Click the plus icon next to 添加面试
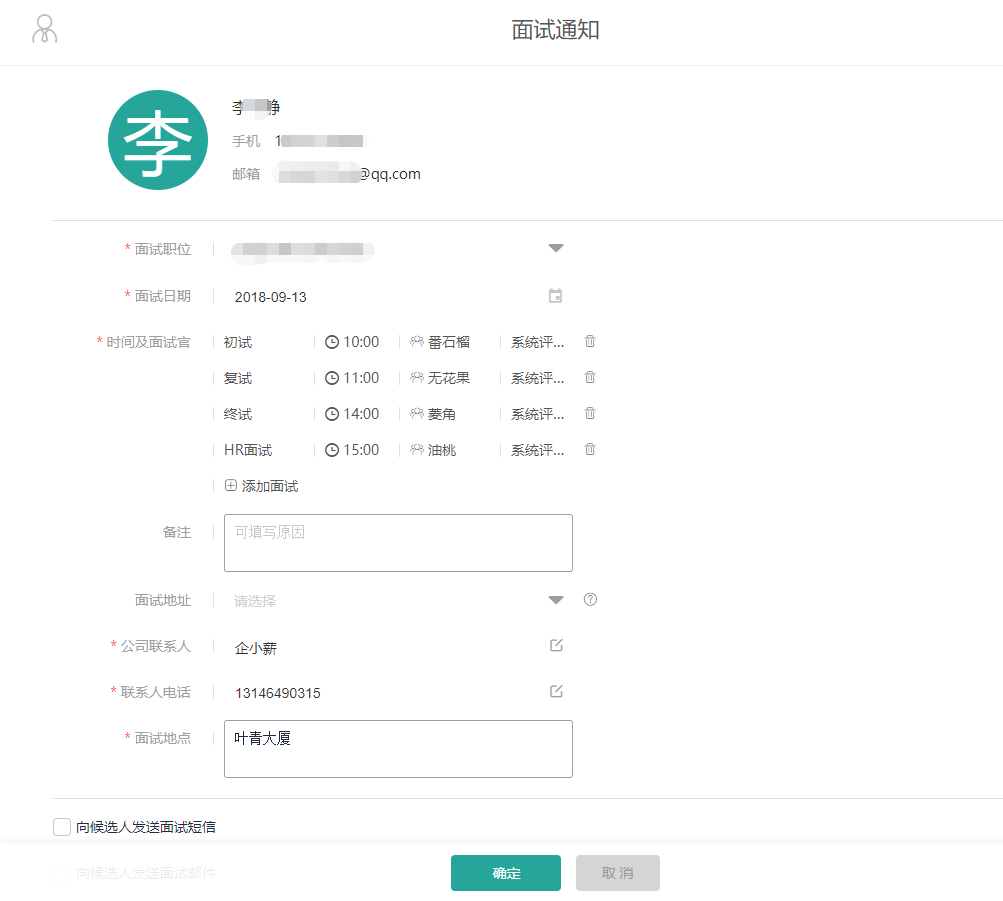 (x=231, y=485)
